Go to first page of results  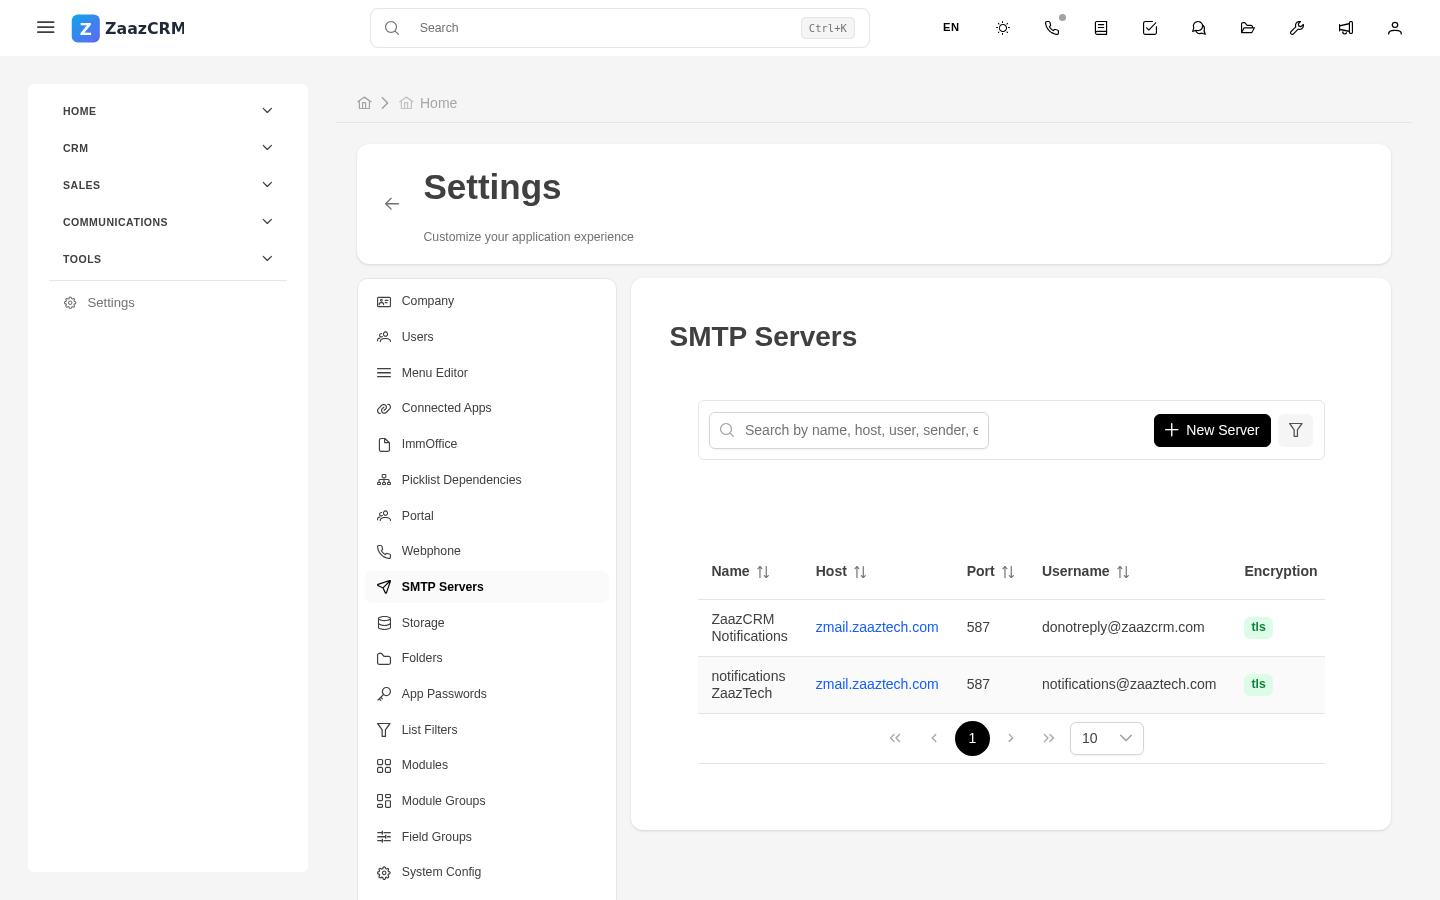point(895,738)
